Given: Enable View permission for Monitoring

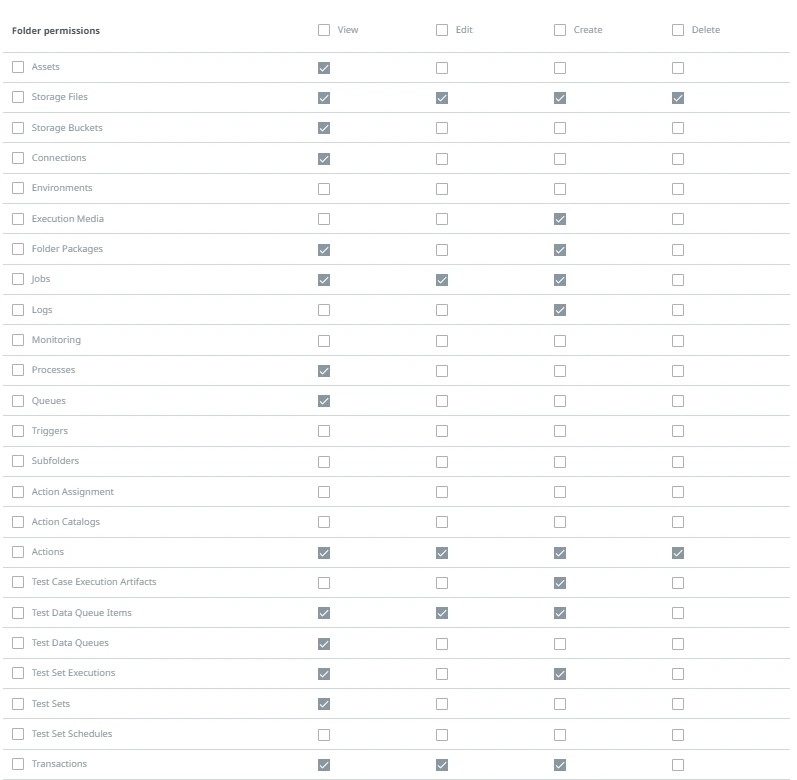Looking at the screenshot, I should 324,340.
